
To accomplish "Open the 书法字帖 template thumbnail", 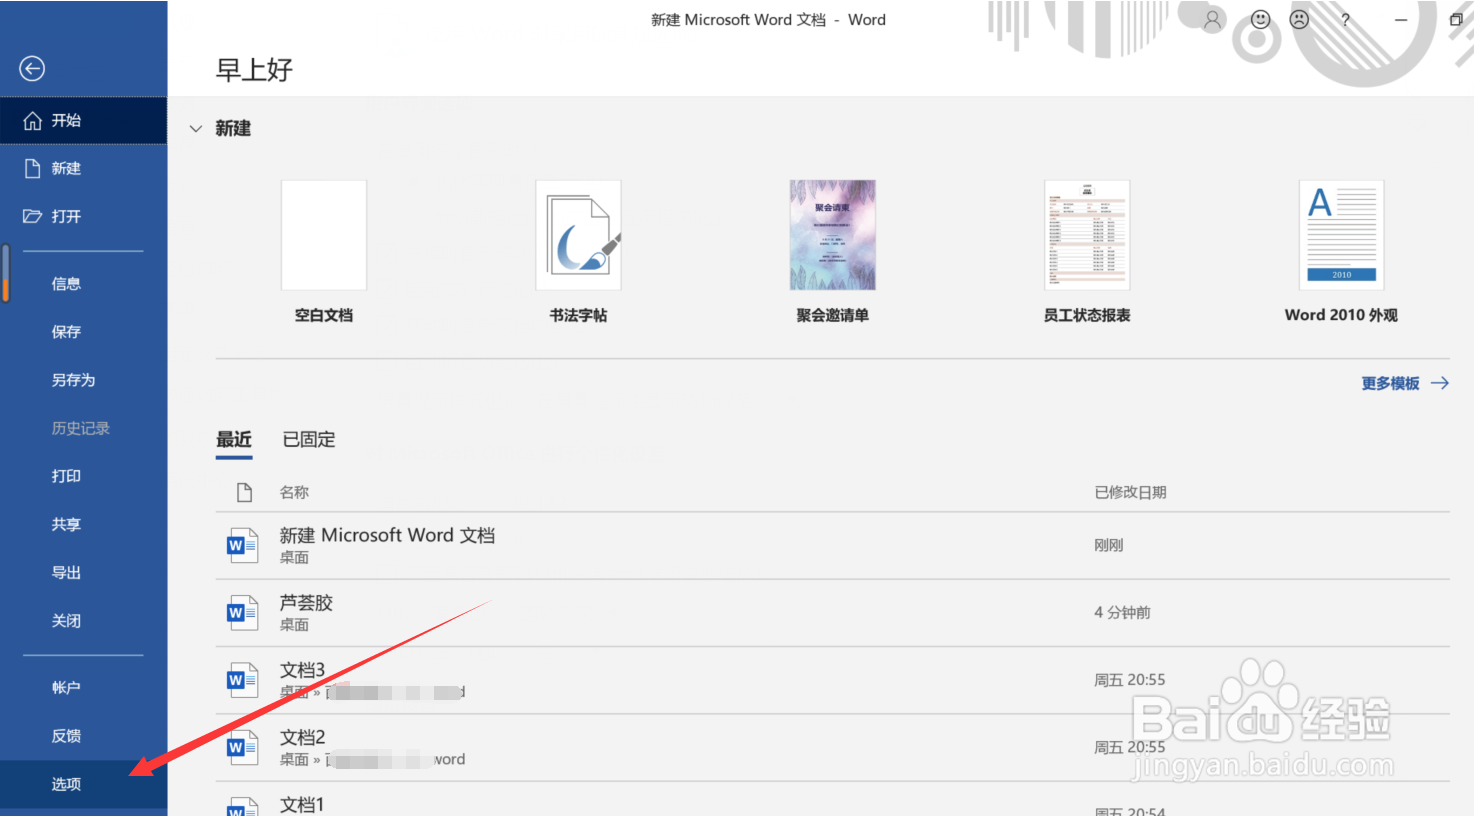I will click(578, 235).
